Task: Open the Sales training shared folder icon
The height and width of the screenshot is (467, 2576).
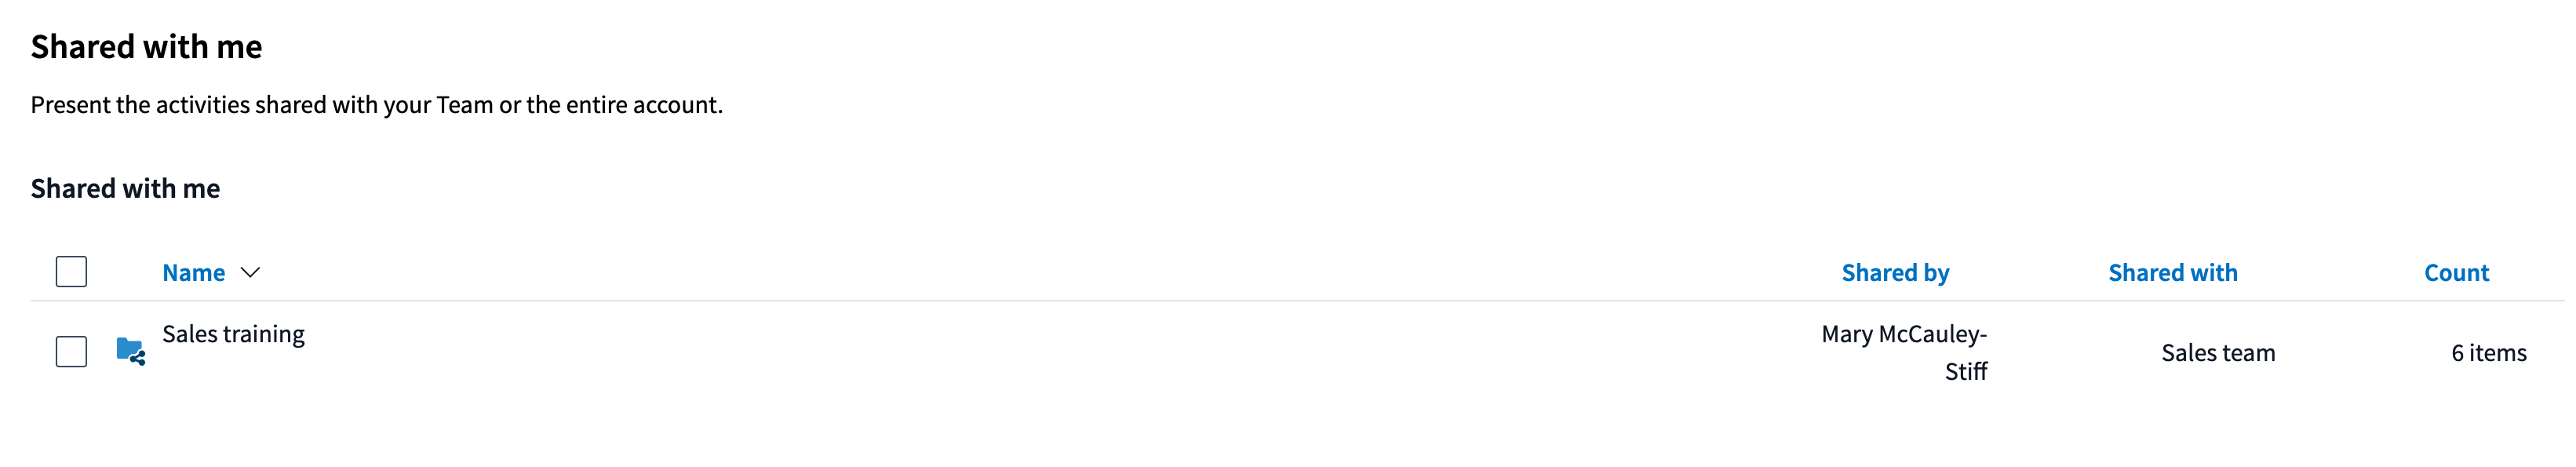Action: click(x=130, y=351)
